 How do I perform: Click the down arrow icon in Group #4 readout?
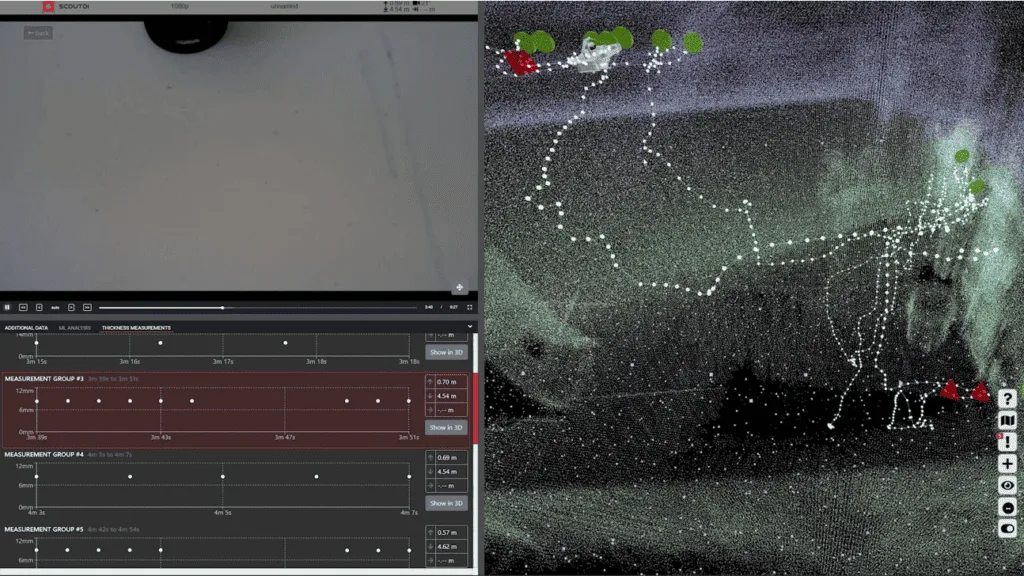click(x=430, y=472)
